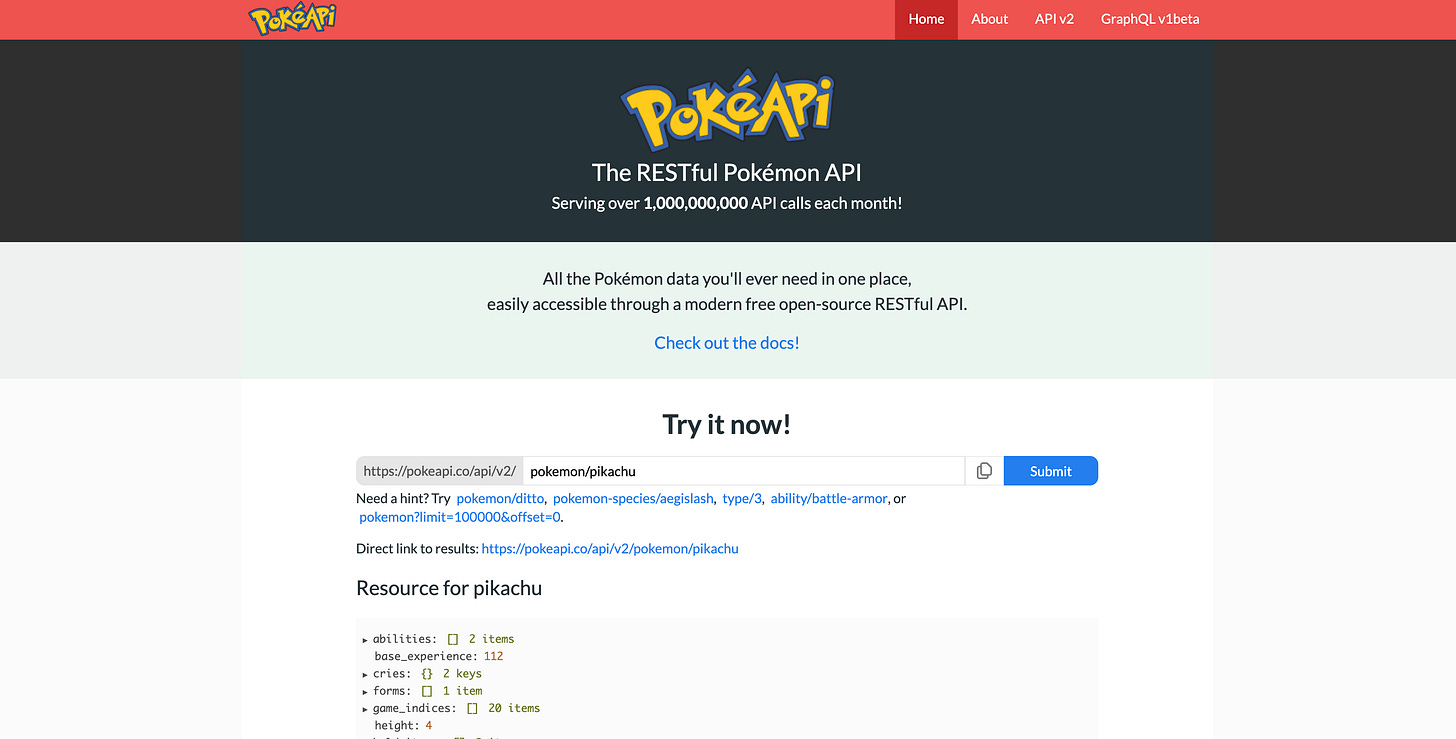Click the https://pokeapi.co/api/v2/ prefix label
This screenshot has width=1456, height=739.
tap(439, 471)
